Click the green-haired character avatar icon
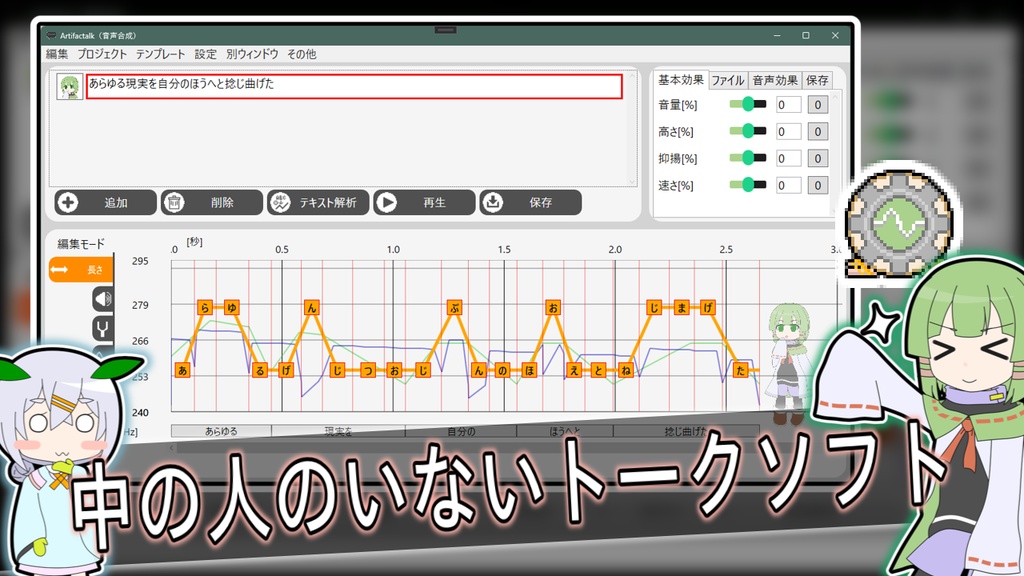This screenshot has width=1024, height=576. pos(69,86)
